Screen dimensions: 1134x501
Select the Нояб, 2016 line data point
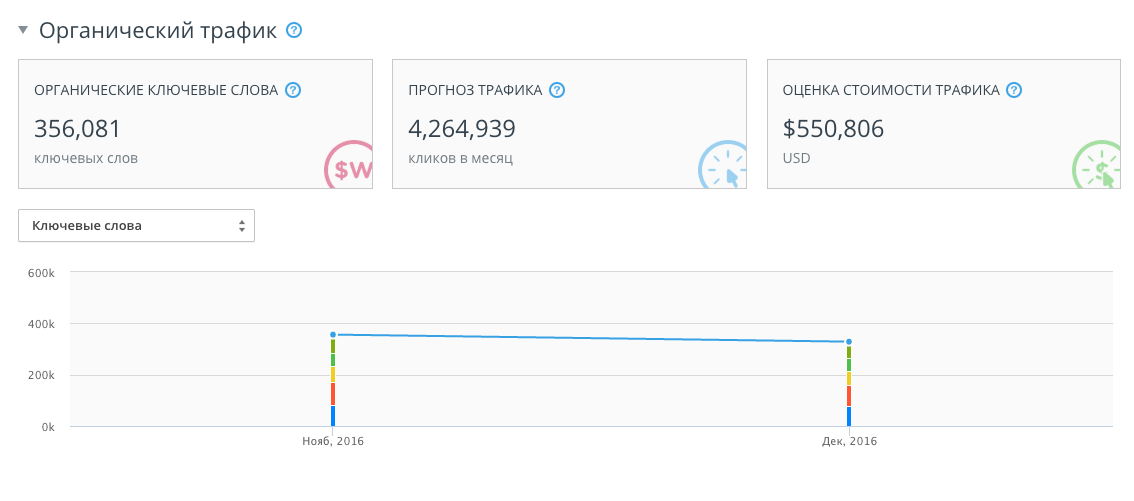(333, 335)
